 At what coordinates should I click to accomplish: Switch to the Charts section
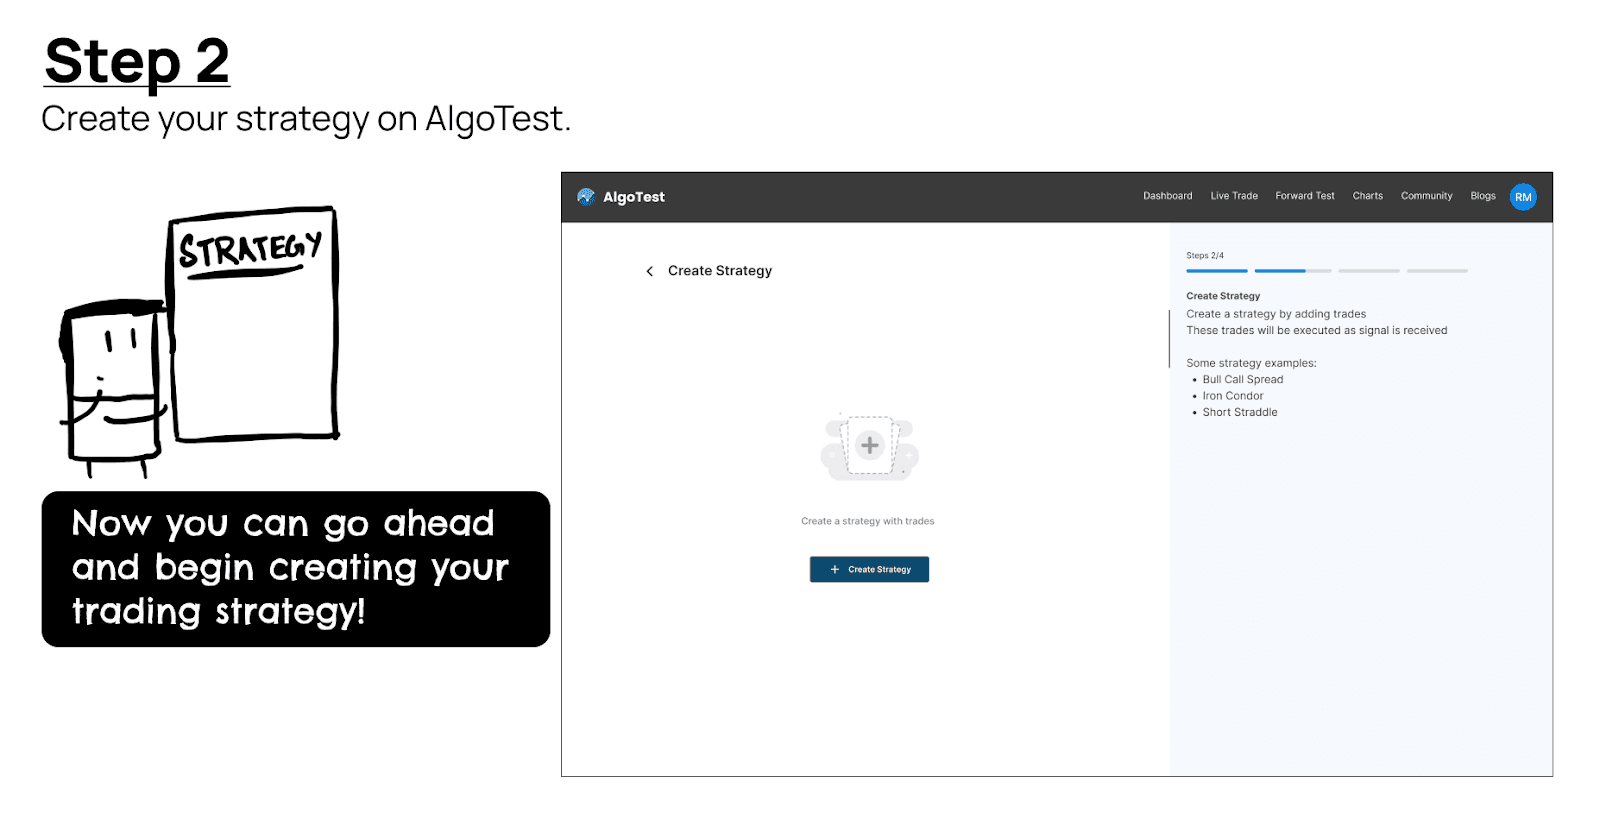pos(1367,196)
